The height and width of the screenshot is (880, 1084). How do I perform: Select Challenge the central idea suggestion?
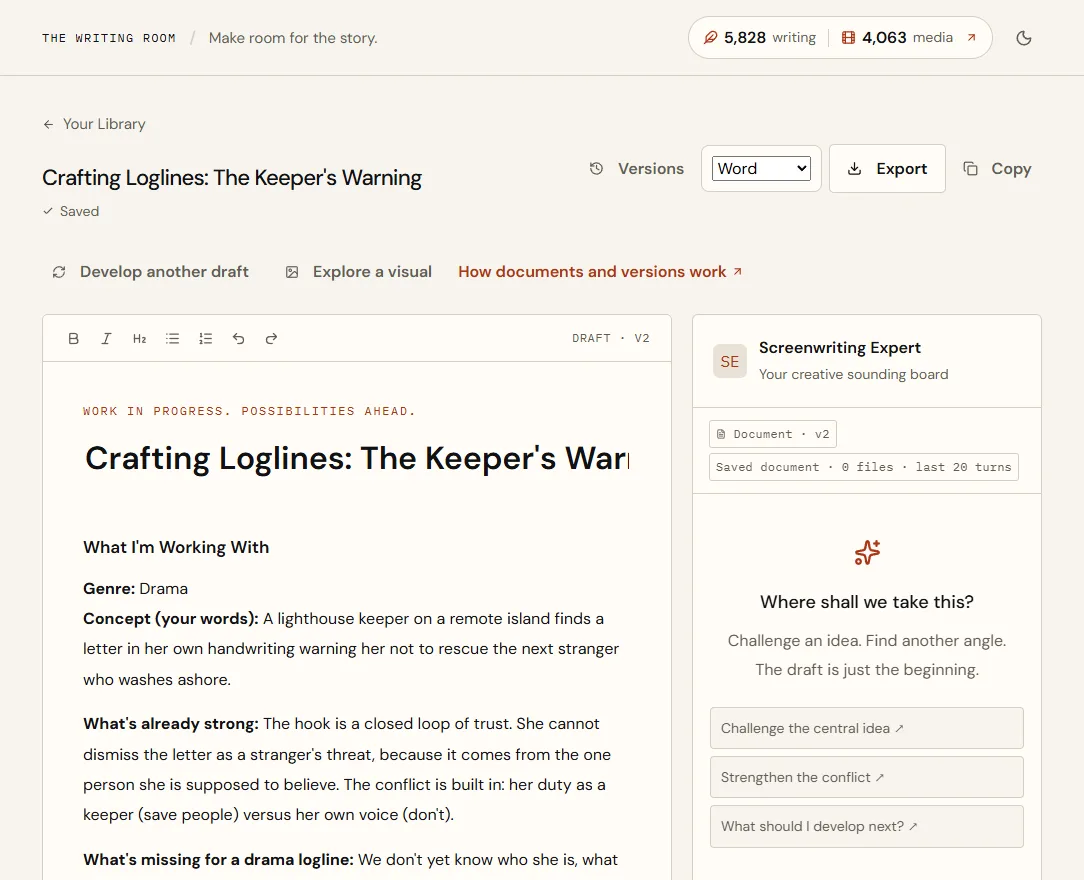[866, 728]
